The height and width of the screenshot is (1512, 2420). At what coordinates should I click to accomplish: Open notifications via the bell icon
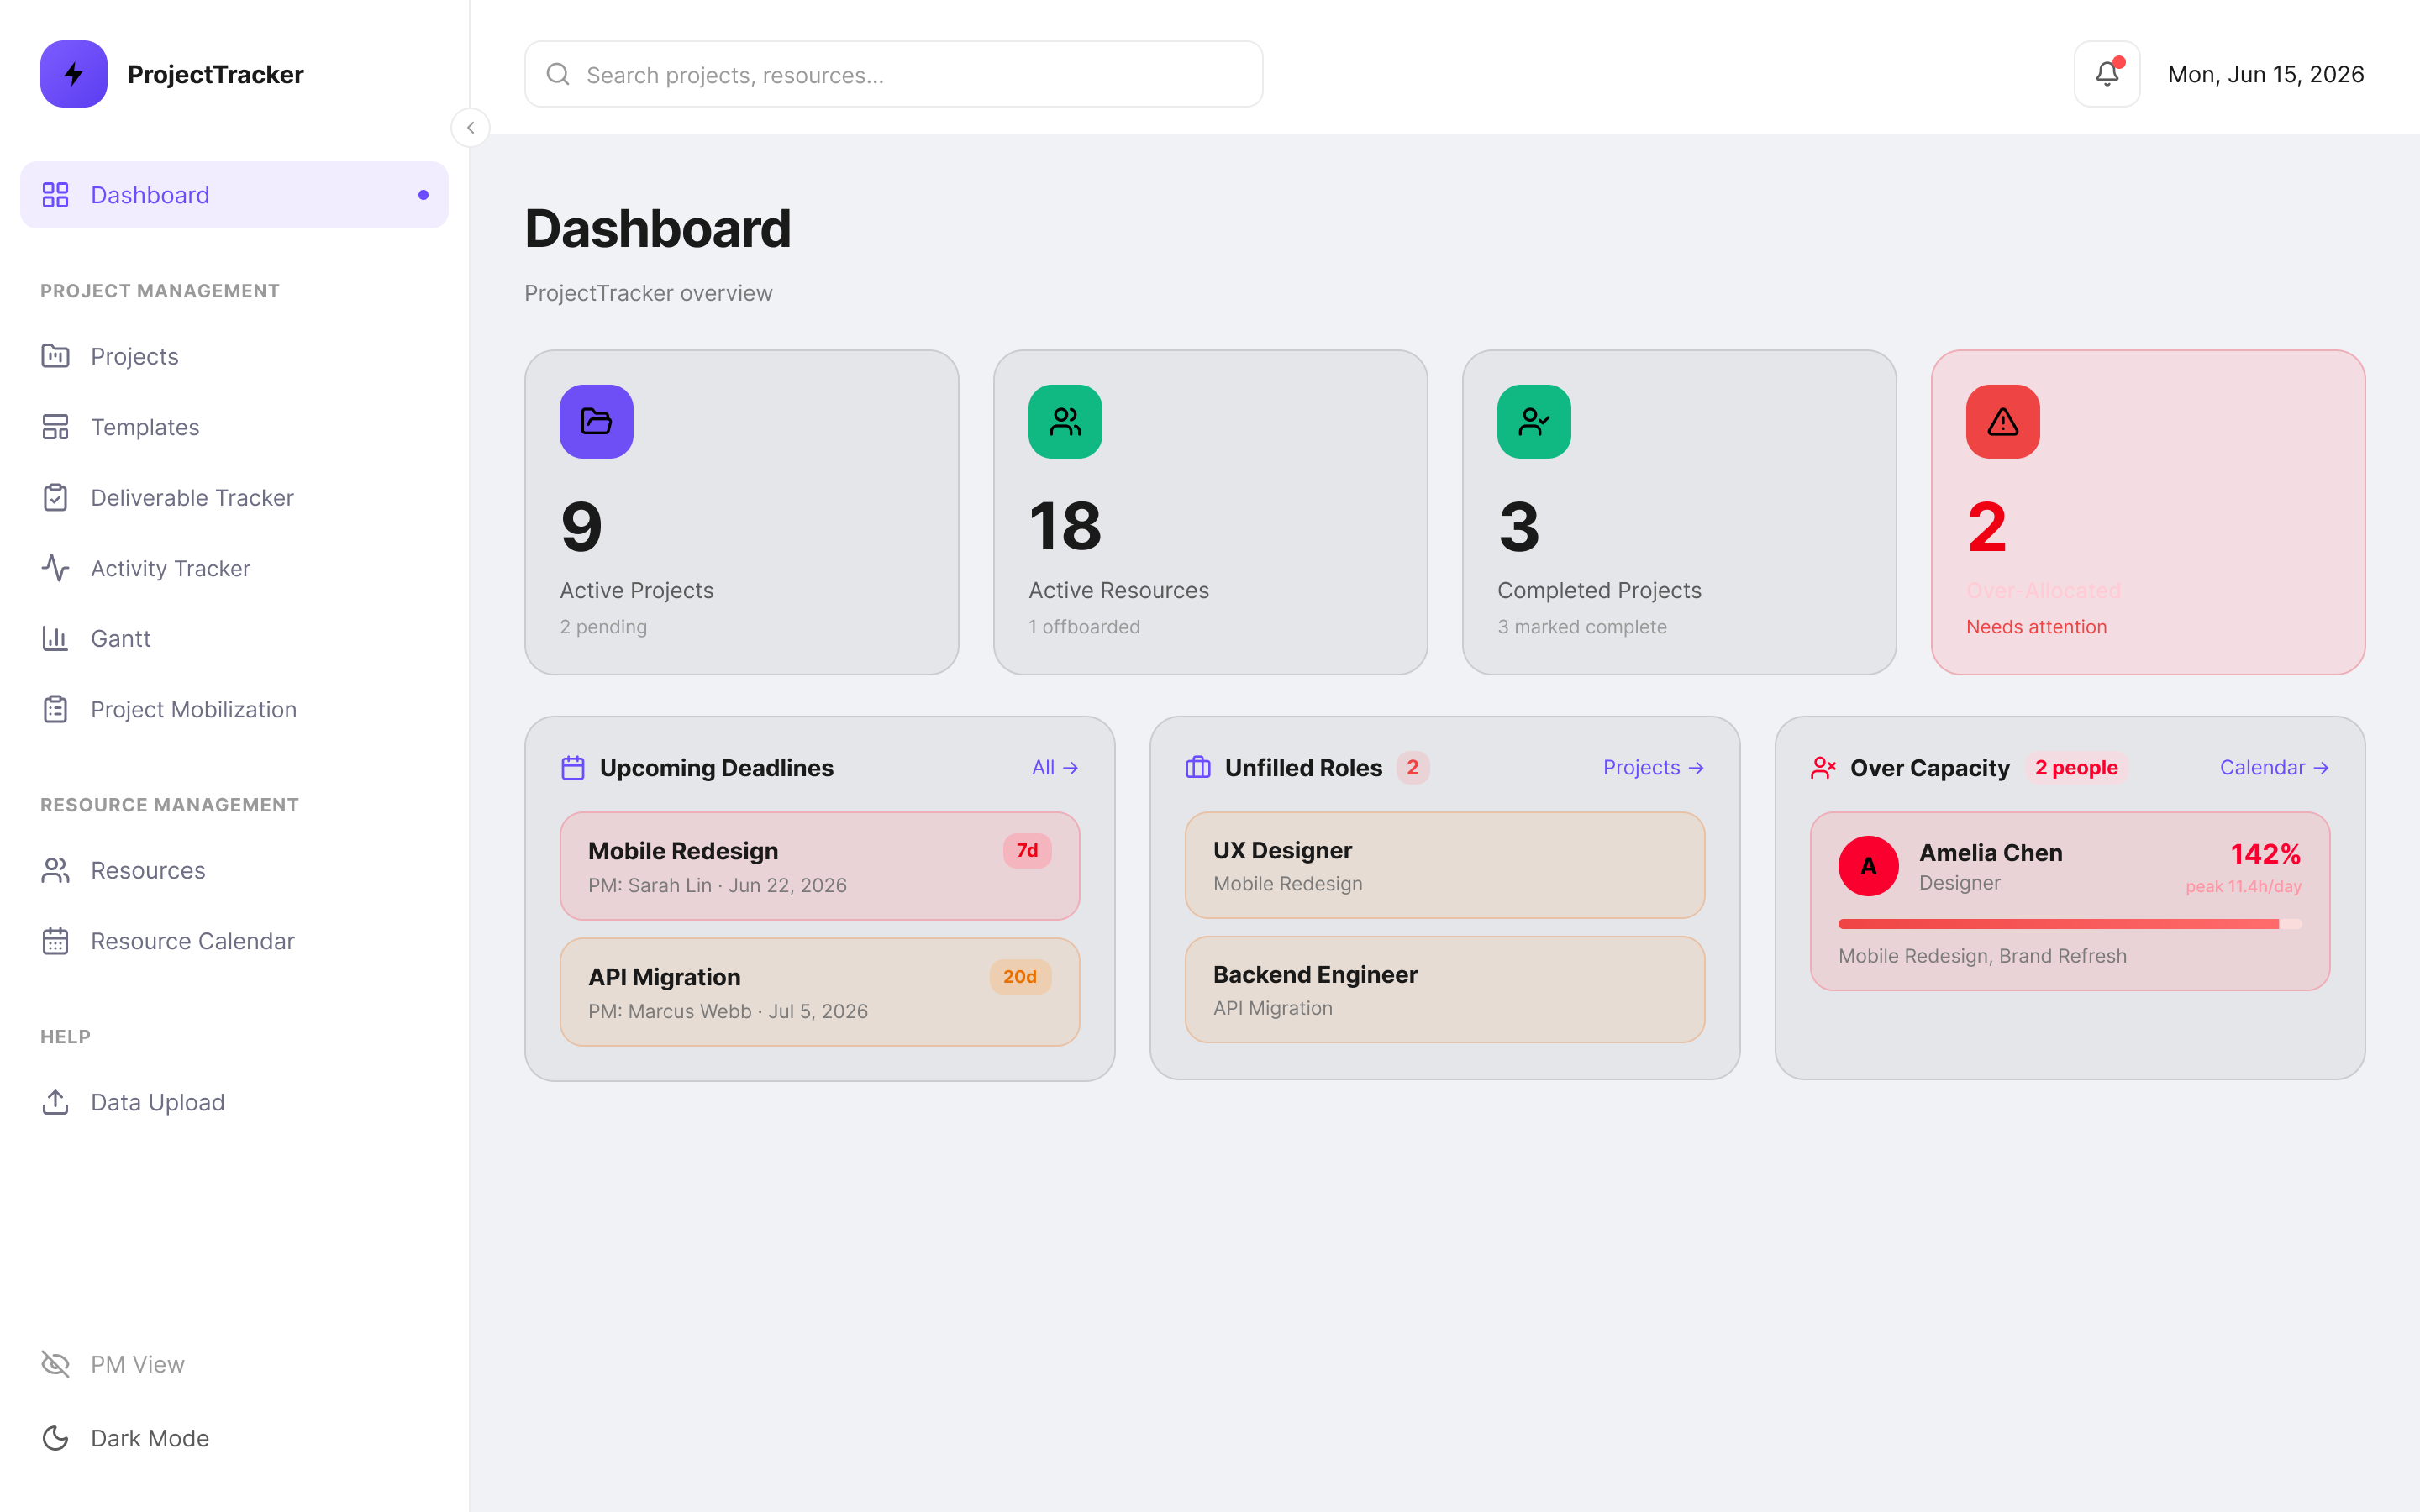[2107, 74]
